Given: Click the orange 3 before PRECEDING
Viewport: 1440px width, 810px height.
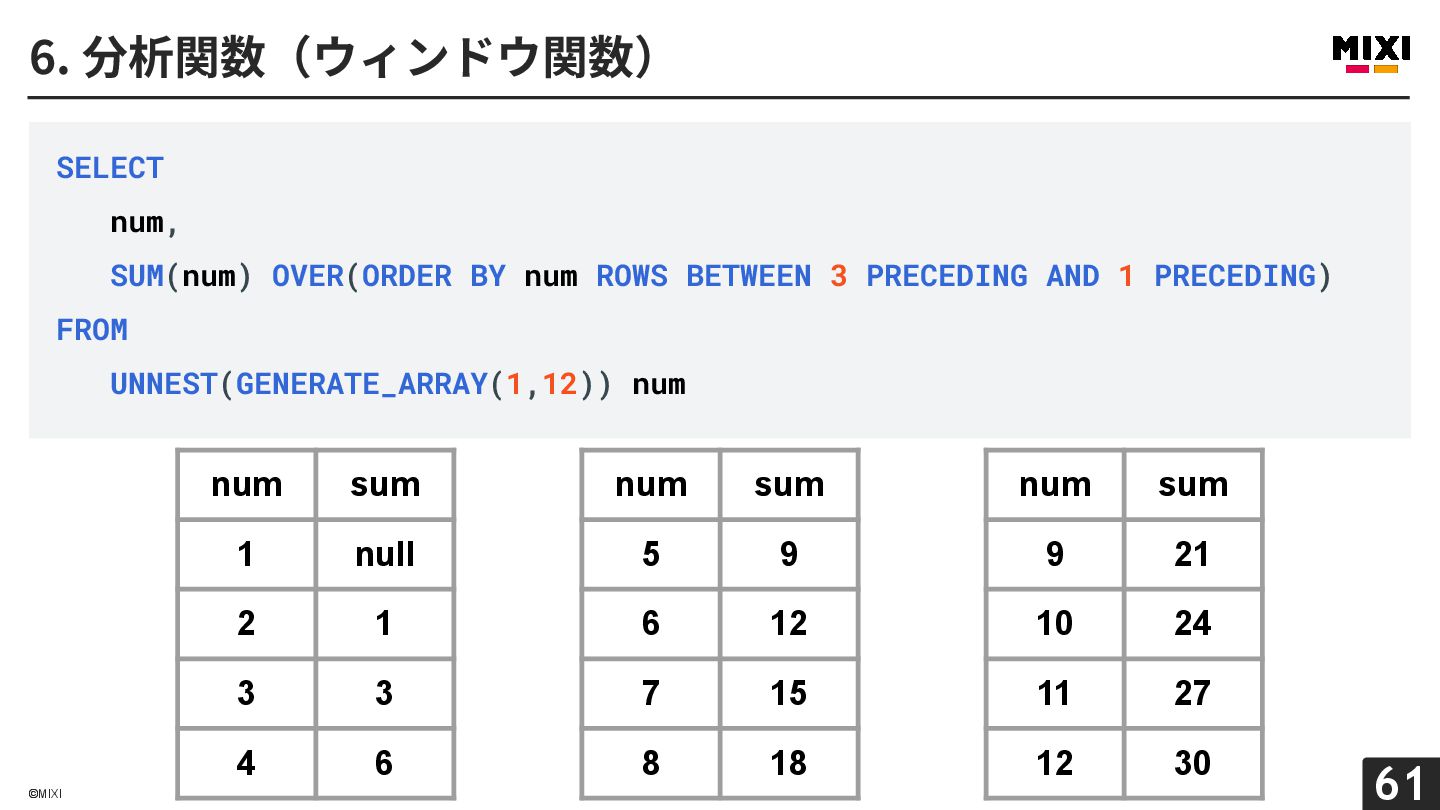Looking at the screenshot, I should 838,276.
